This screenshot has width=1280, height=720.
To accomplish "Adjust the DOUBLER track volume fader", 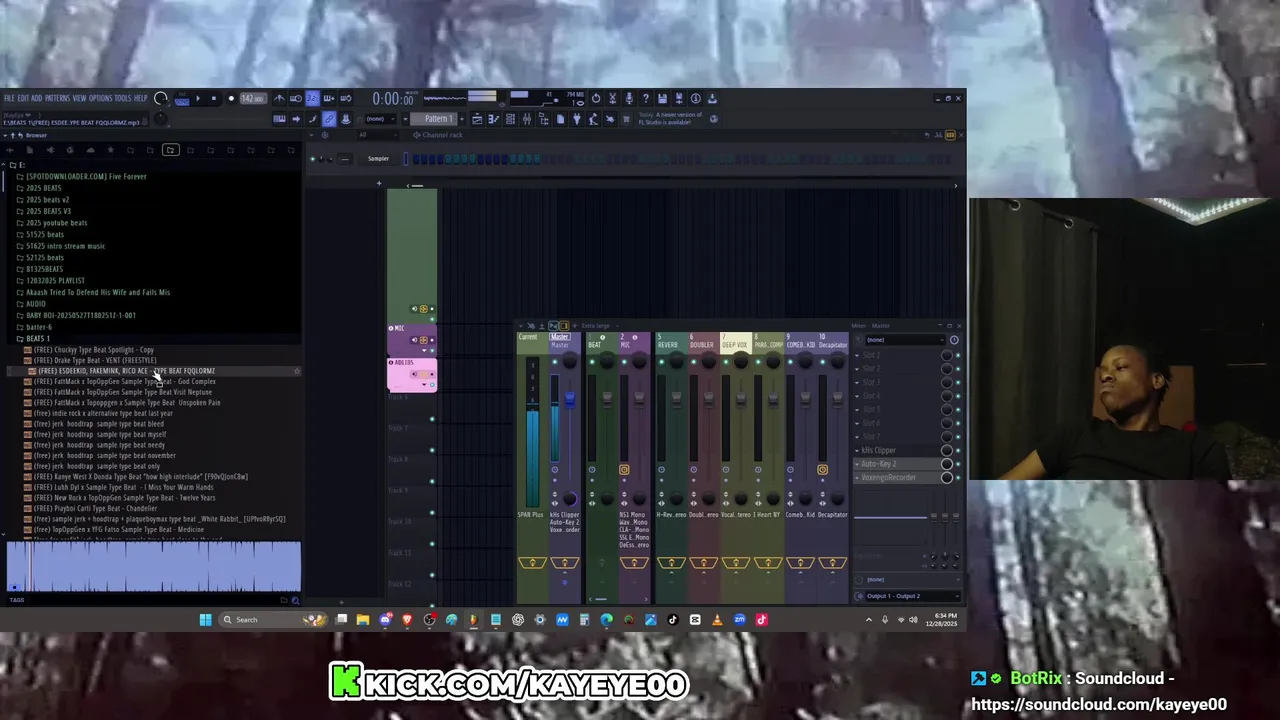I will tap(709, 400).
